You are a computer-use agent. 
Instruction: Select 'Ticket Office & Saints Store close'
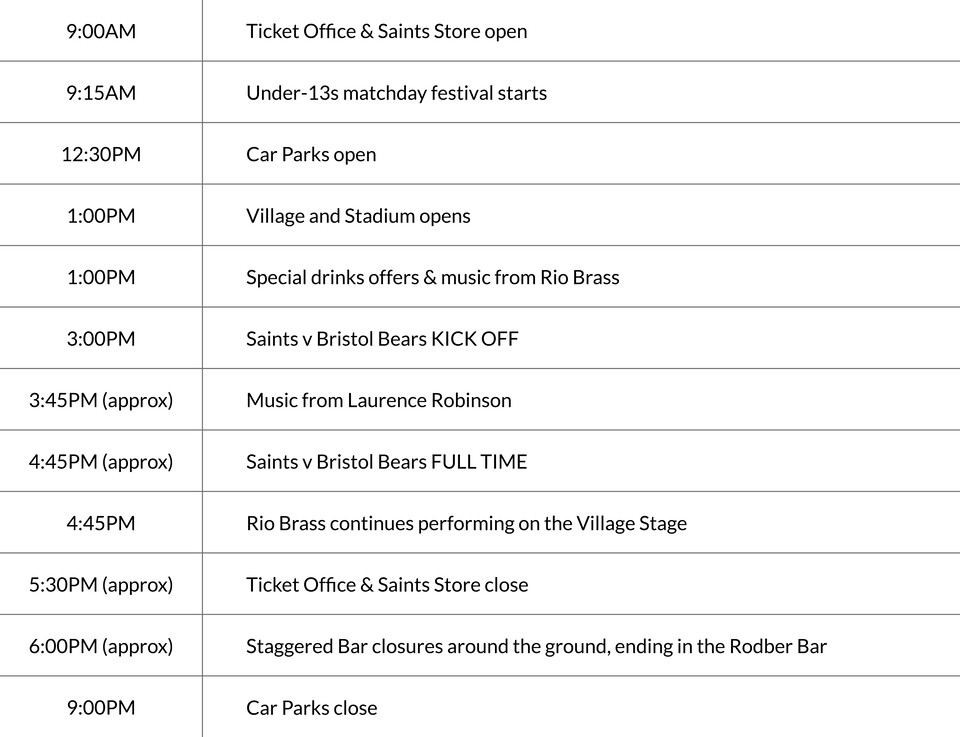coord(387,585)
